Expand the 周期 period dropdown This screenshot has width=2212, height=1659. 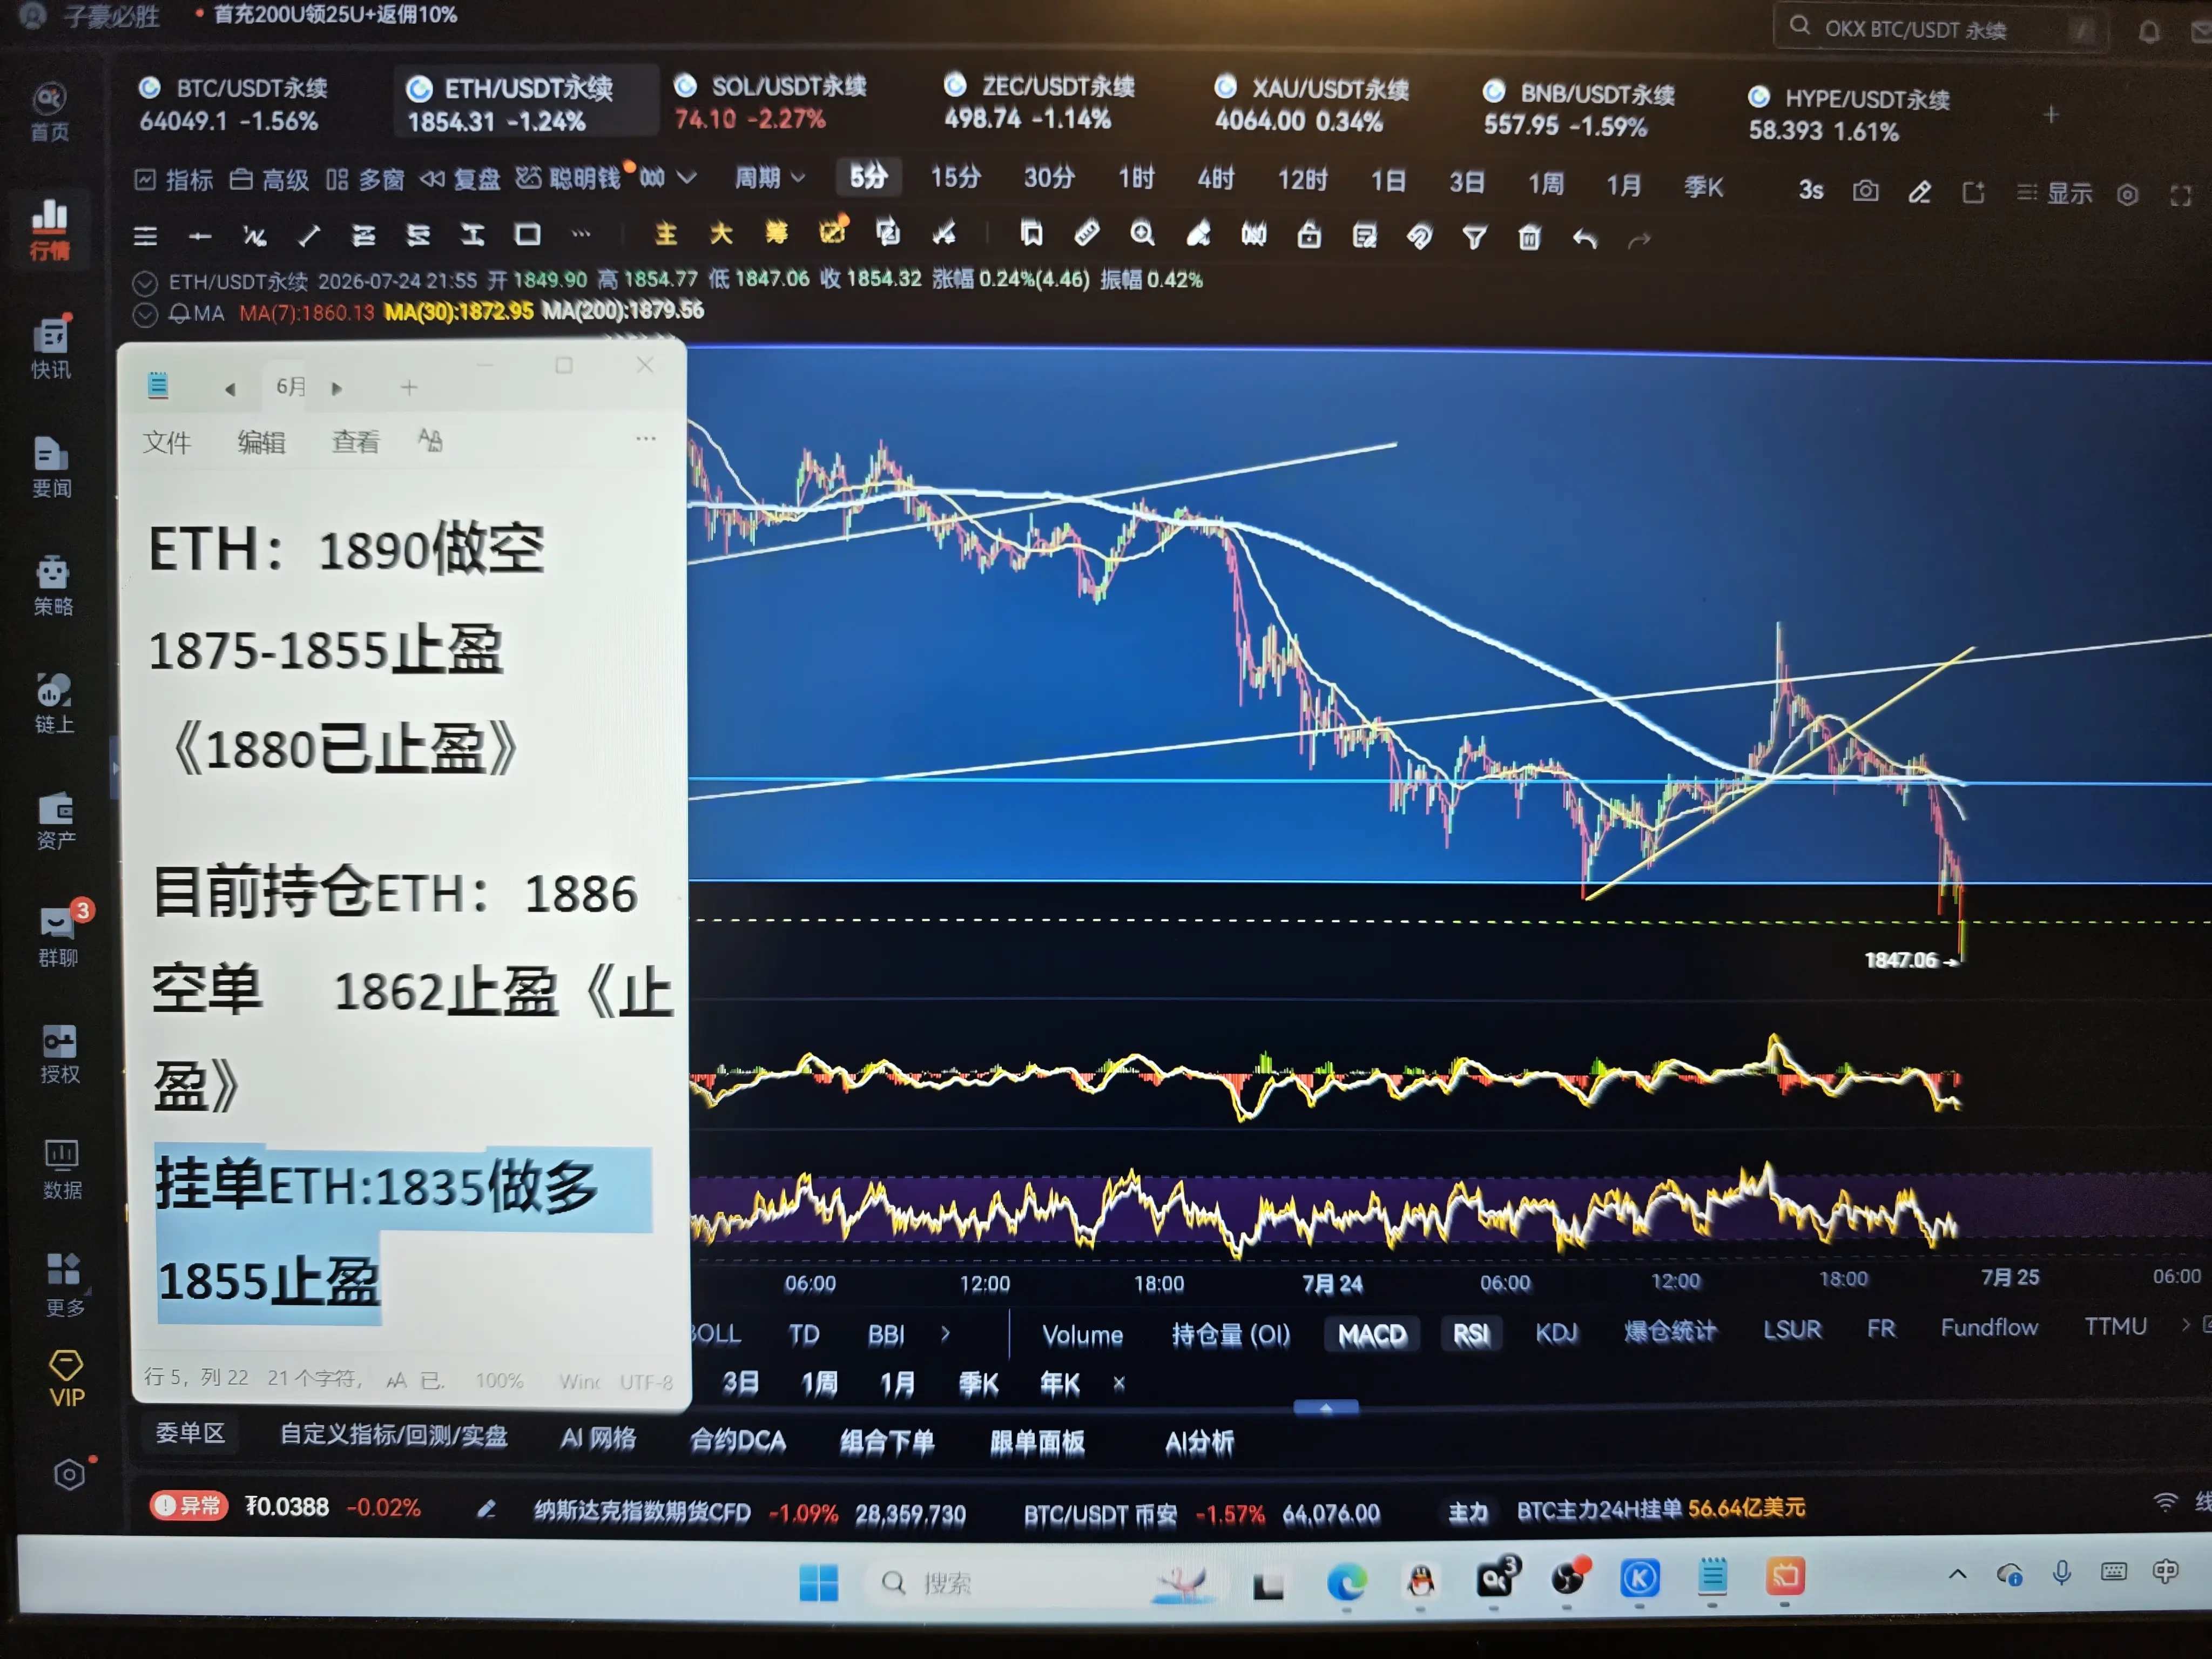click(769, 178)
